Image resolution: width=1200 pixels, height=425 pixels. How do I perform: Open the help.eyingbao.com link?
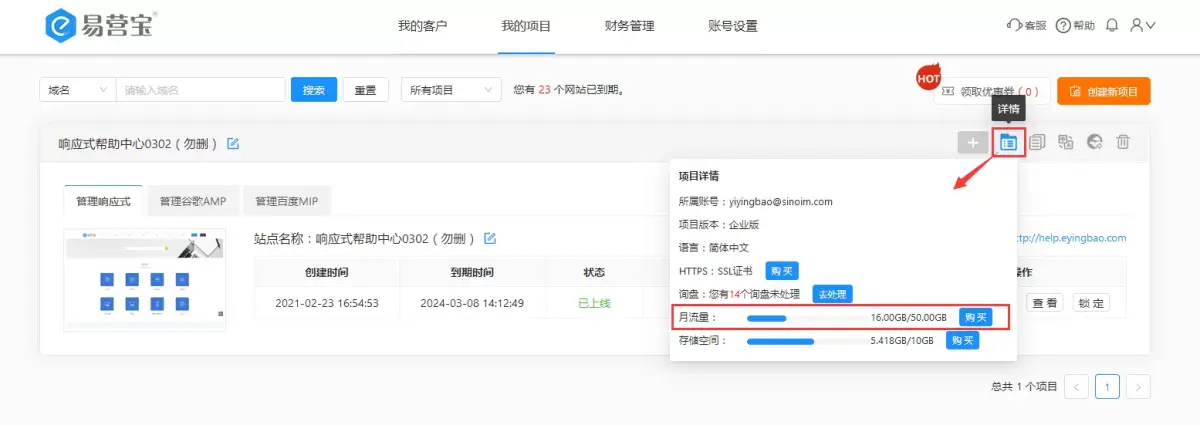(1072, 238)
